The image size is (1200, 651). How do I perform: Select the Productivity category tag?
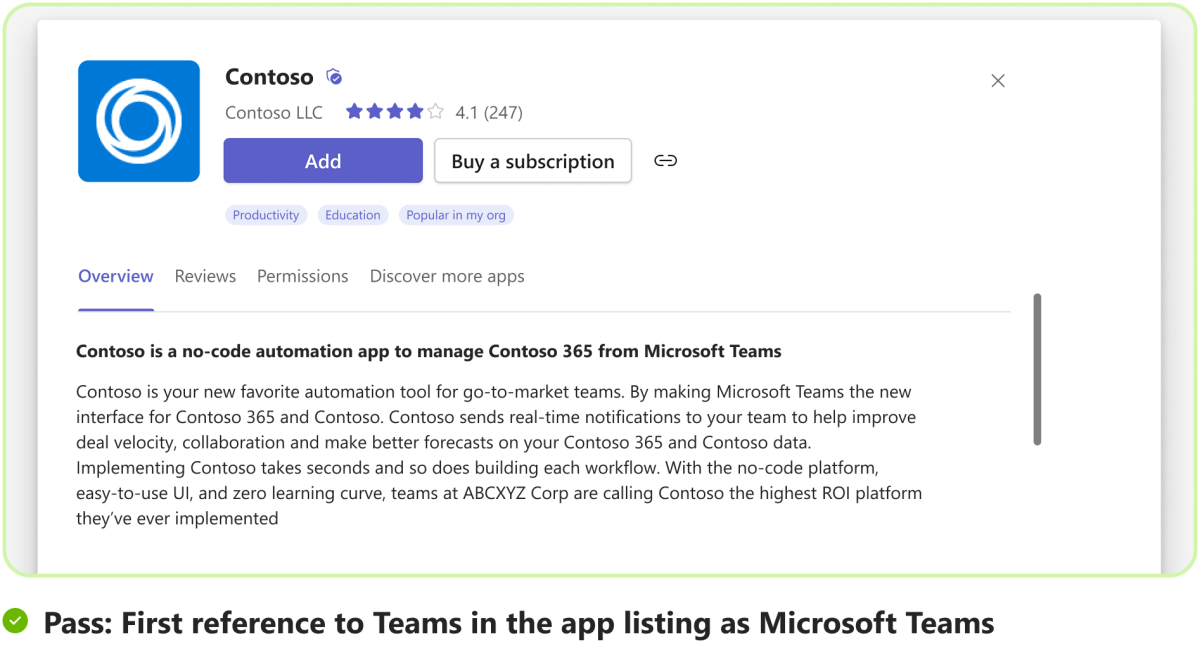[x=266, y=214]
